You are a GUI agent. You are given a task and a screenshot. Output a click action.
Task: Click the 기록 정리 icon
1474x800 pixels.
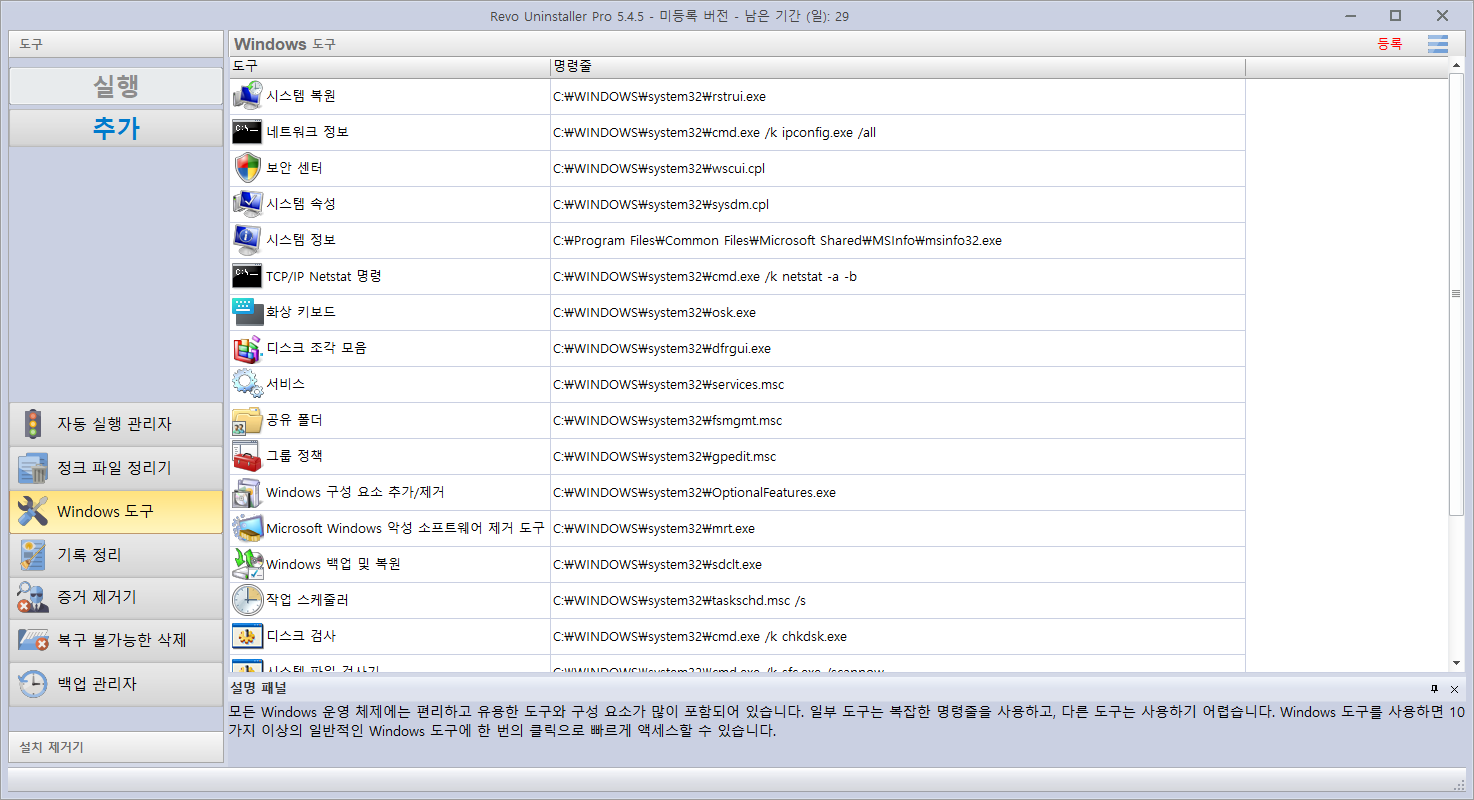pyautogui.click(x=33, y=554)
